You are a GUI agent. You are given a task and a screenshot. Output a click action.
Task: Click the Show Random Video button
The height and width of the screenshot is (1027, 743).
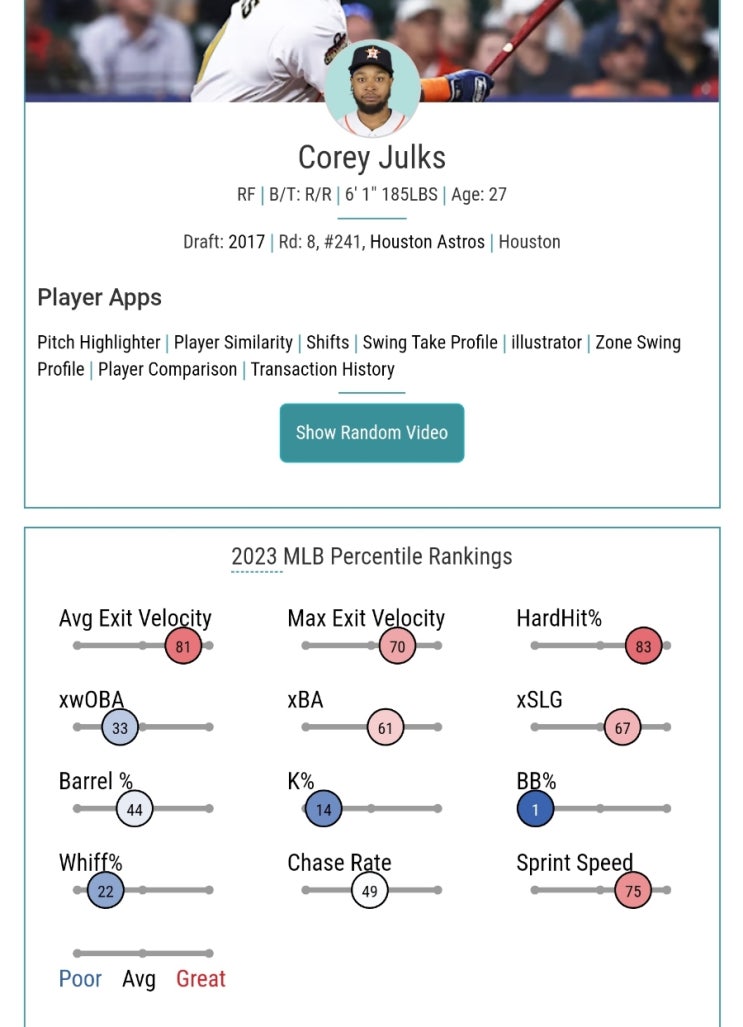[x=372, y=433]
